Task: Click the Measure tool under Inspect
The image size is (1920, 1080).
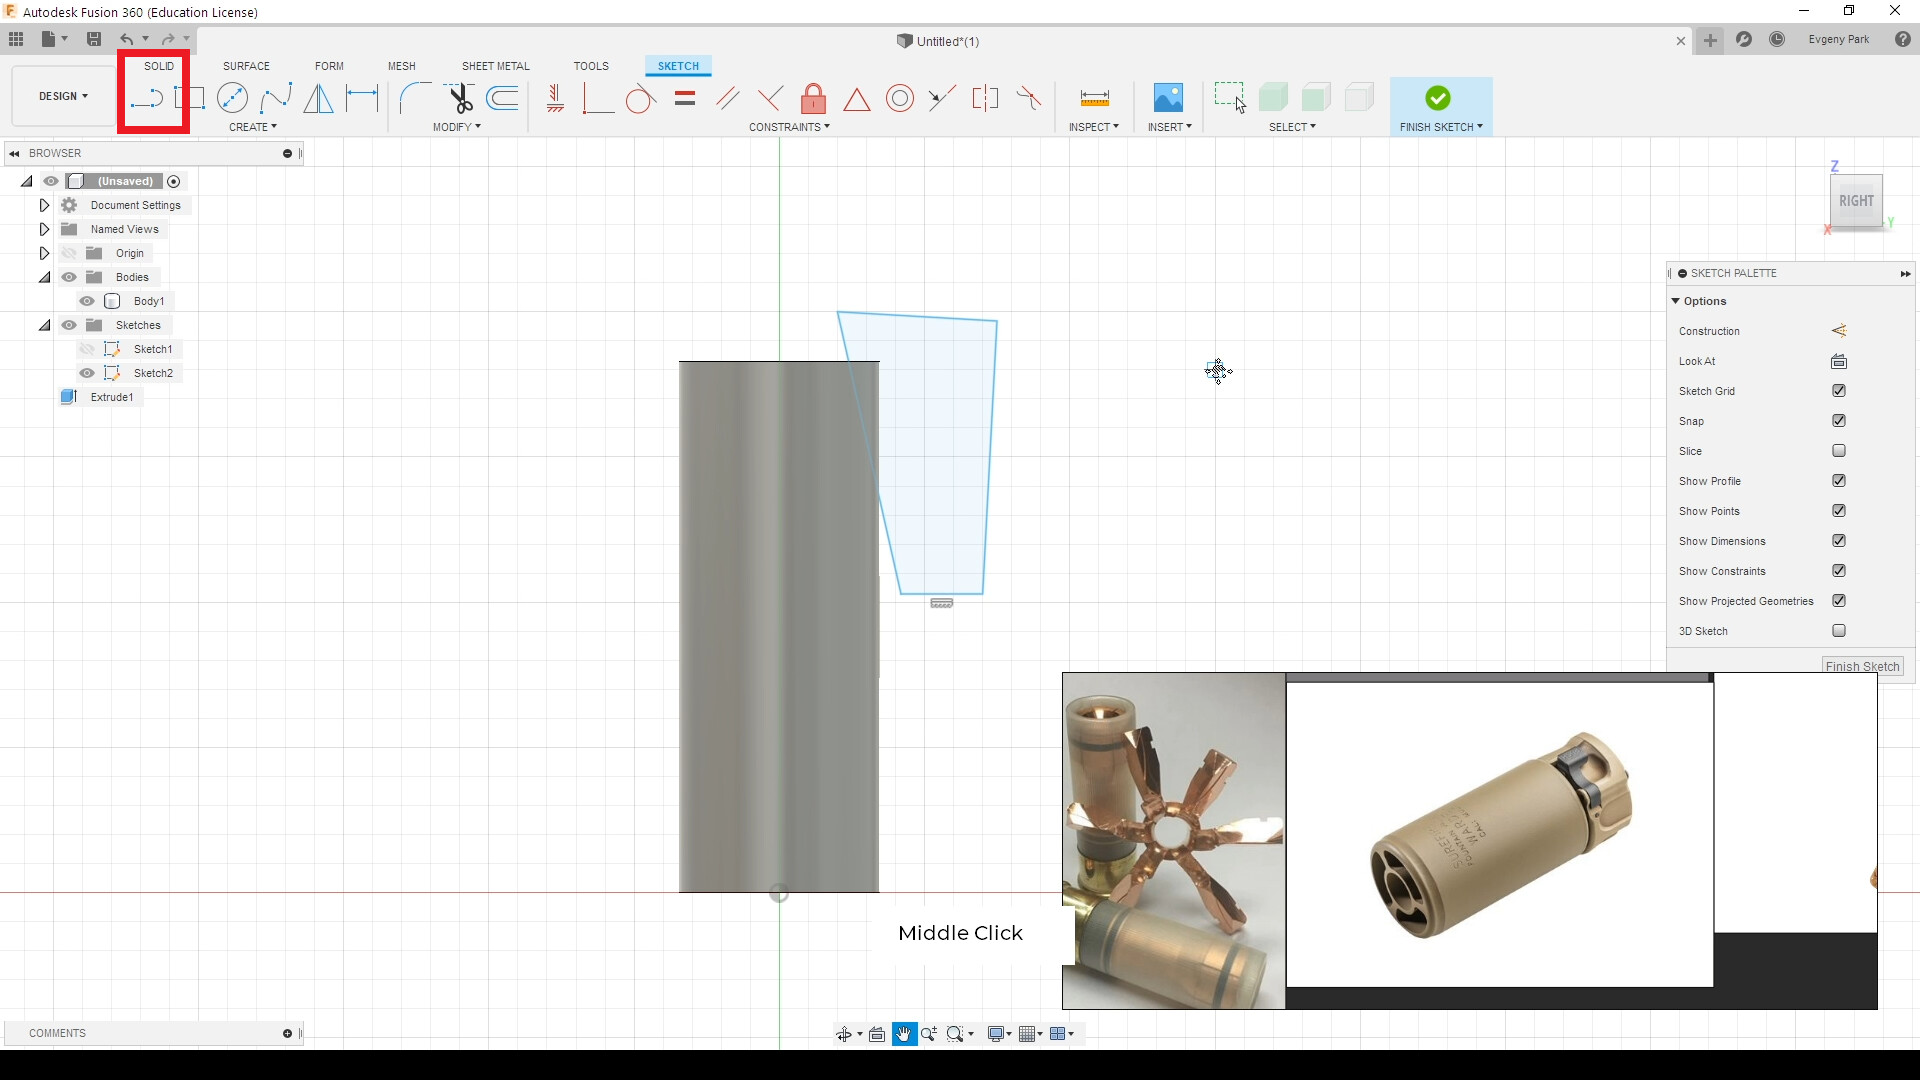Action: [1095, 98]
